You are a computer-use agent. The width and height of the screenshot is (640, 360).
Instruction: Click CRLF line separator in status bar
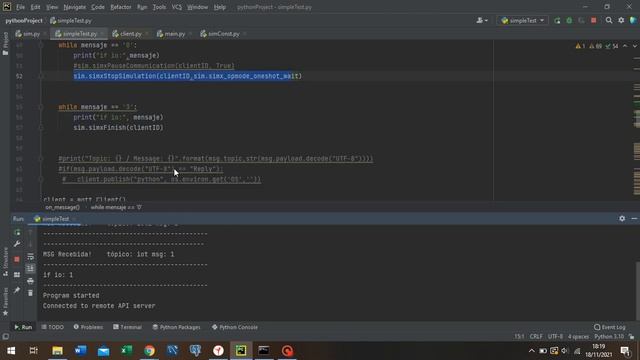point(536,337)
